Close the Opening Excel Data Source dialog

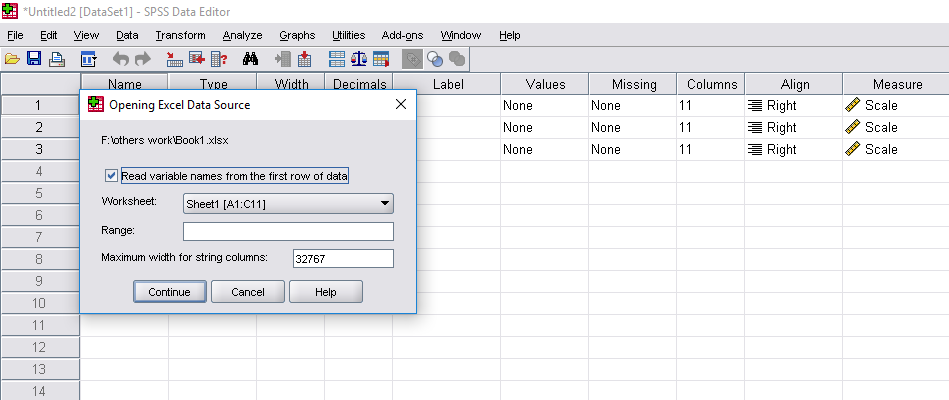pos(401,104)
